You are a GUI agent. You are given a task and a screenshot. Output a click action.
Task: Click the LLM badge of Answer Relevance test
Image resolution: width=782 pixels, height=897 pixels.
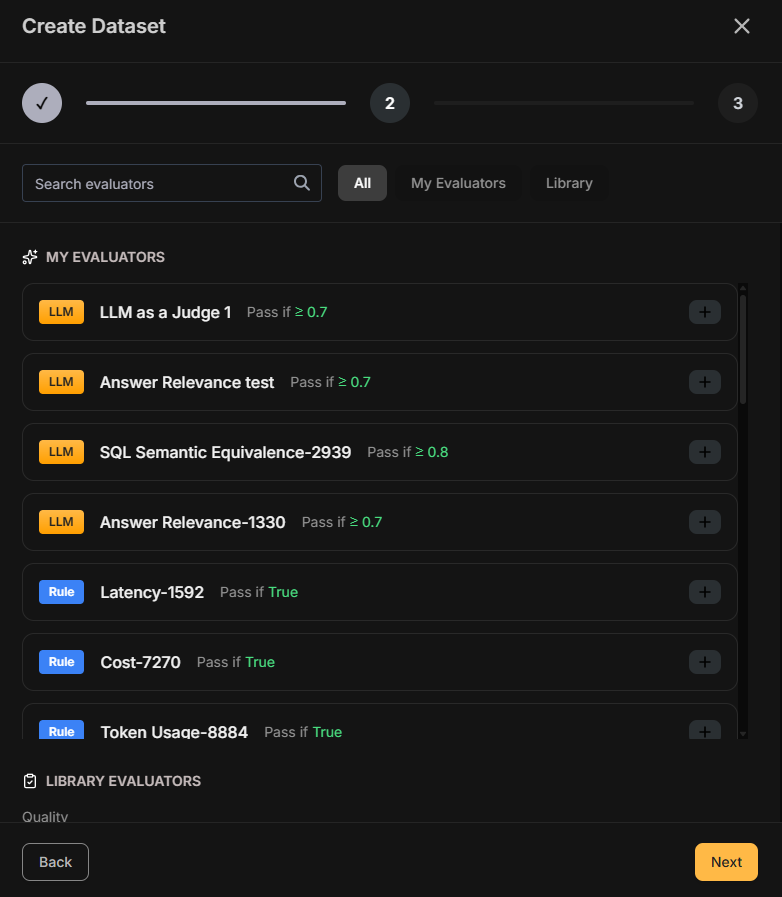coord(61,382)
